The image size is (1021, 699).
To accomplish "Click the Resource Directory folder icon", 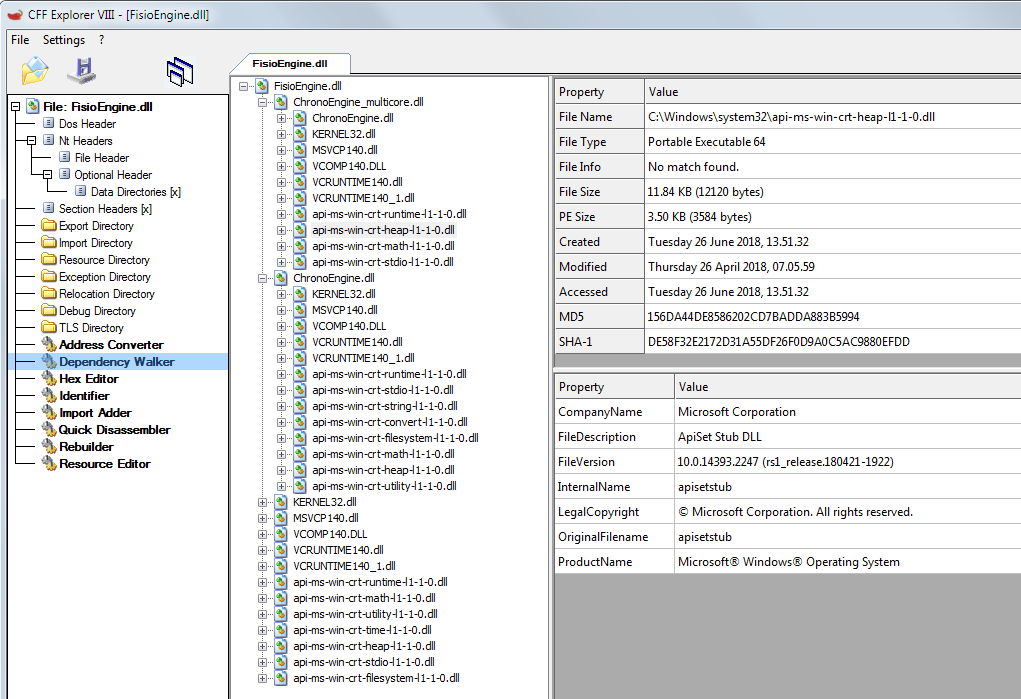I will tap(49, 259).
